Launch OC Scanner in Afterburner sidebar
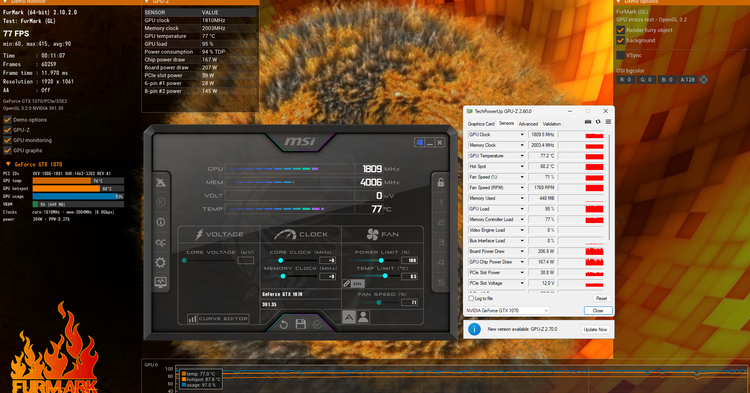Image resolution: width=750 pixels, height=393 pixels. pos(160,242)
